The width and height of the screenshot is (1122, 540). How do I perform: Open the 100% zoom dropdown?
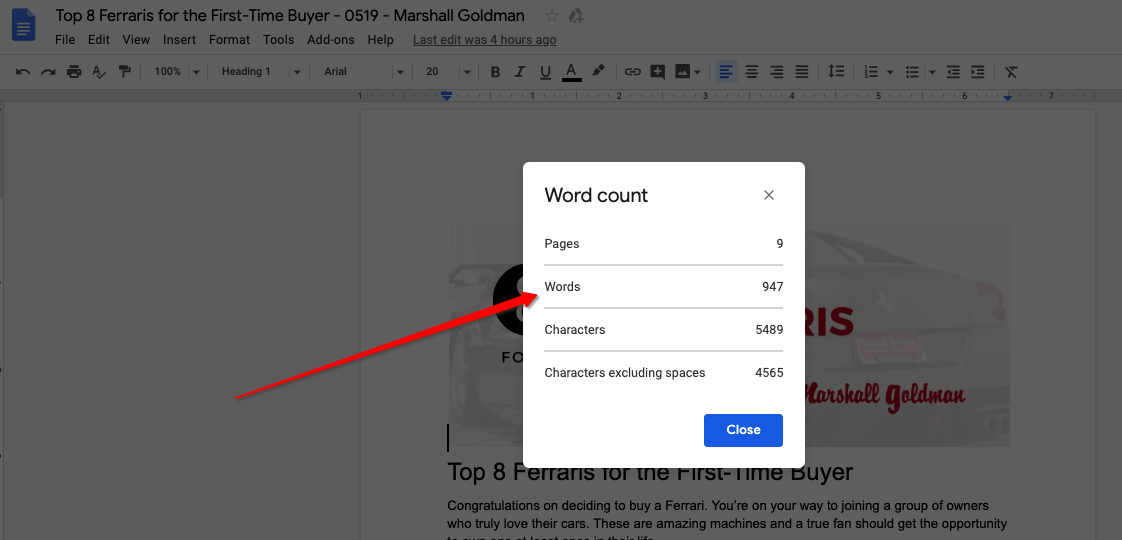click(176, 72)
